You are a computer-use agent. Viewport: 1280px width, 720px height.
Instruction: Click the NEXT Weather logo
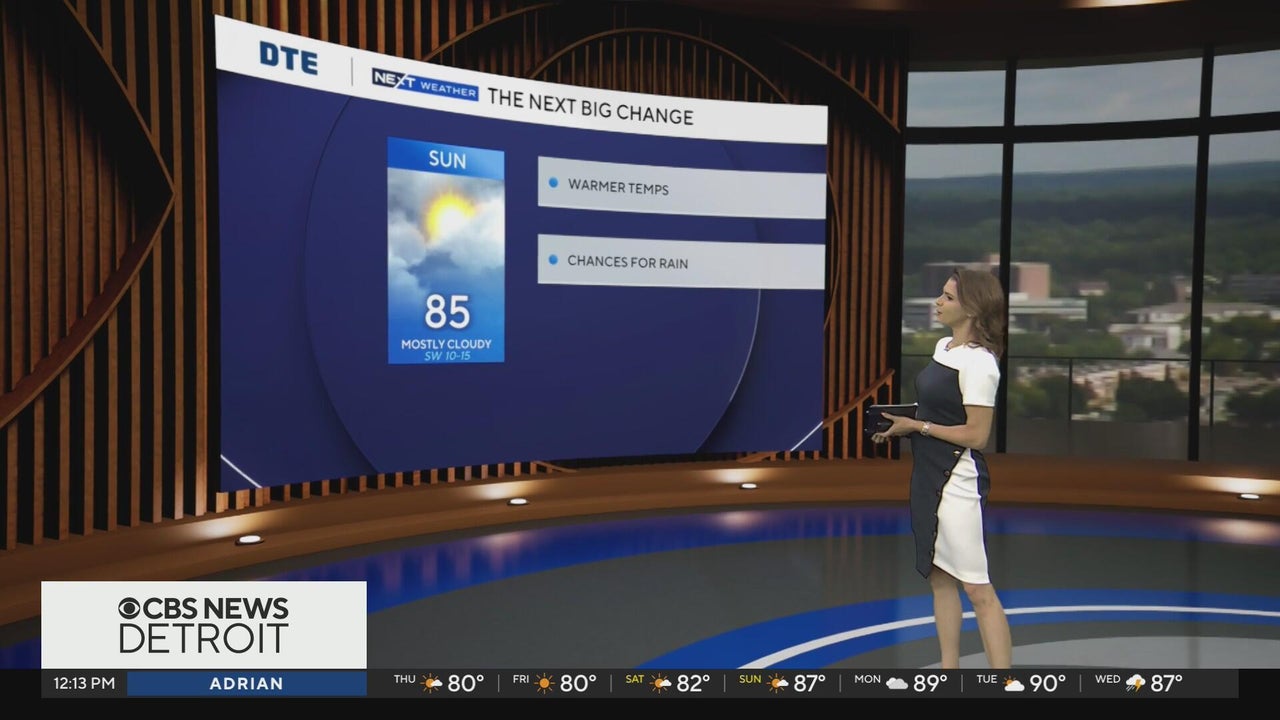click(x=425, y=85)
